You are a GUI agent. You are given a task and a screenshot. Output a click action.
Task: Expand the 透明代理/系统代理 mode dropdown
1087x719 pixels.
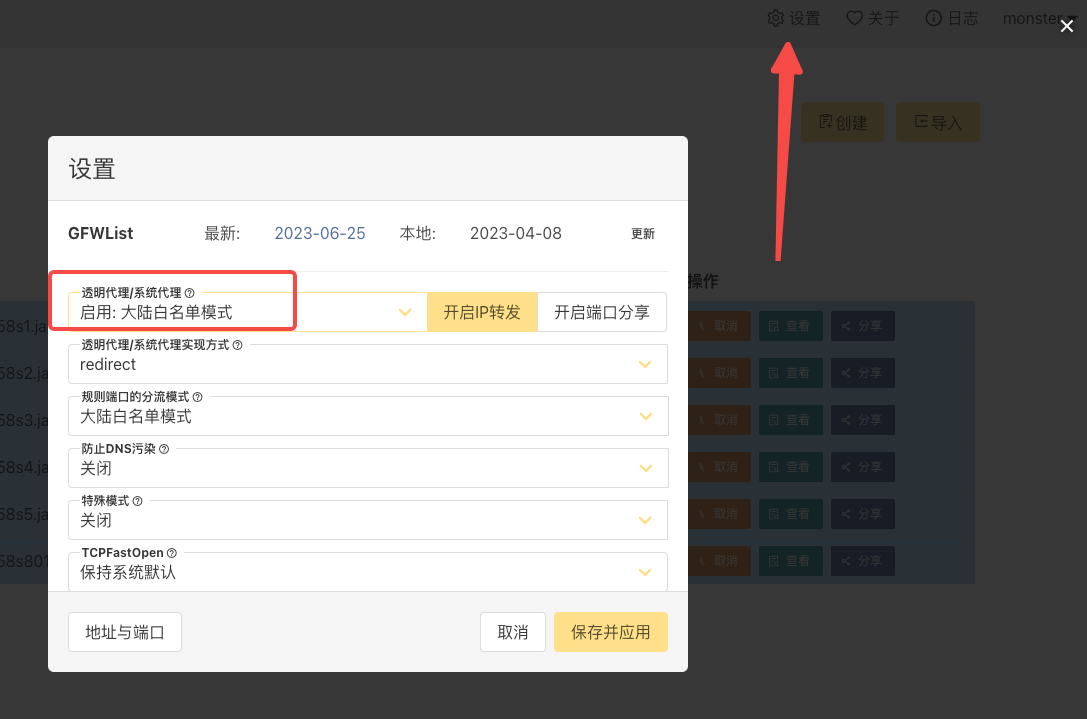tap(247, 312)
